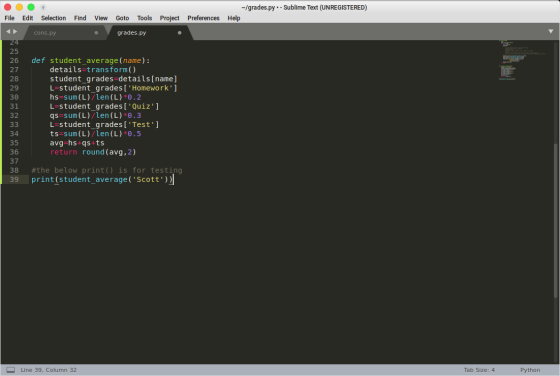This screenshot has width=560, height=376.
Task: Click line number 39 in gutter
Action: (x=14, y=180)
